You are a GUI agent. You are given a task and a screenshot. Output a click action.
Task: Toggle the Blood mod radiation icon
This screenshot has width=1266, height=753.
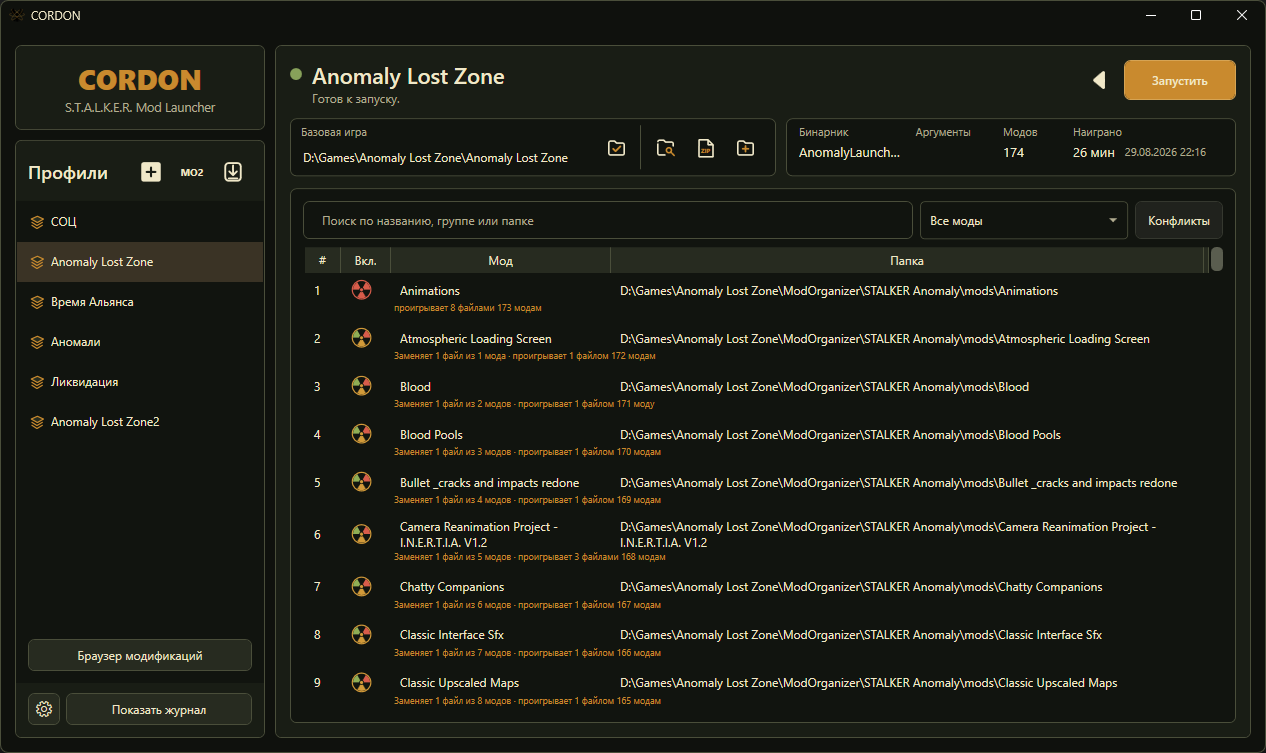click(x=361, y=386)
